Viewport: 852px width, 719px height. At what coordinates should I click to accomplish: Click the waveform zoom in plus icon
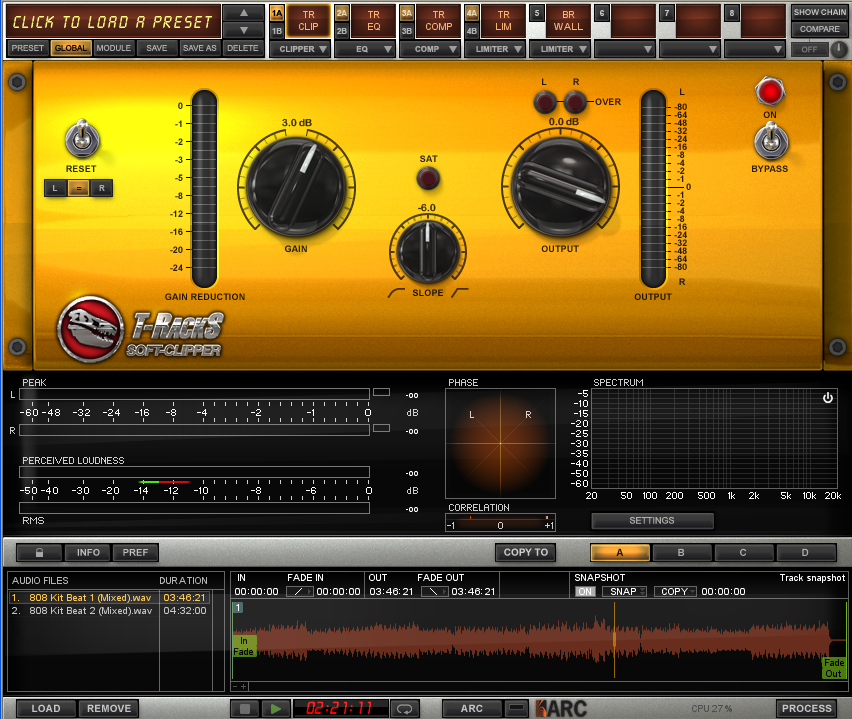(243, 686)
